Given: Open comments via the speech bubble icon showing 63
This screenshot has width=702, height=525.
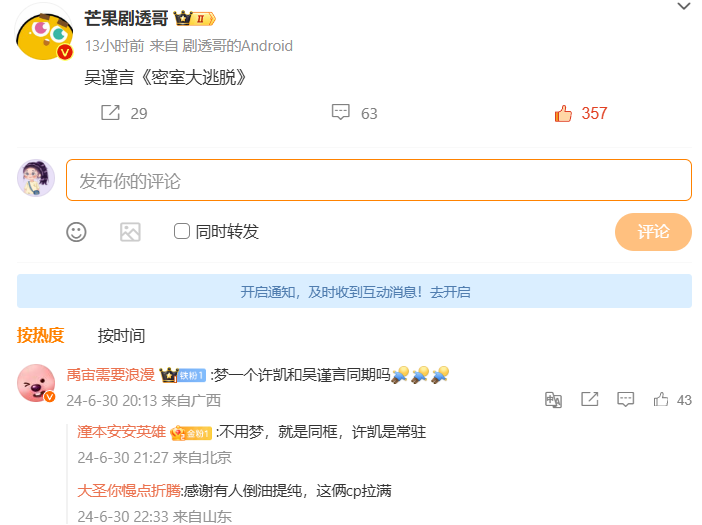Looking at the screenshot, I should coord(340,112).
